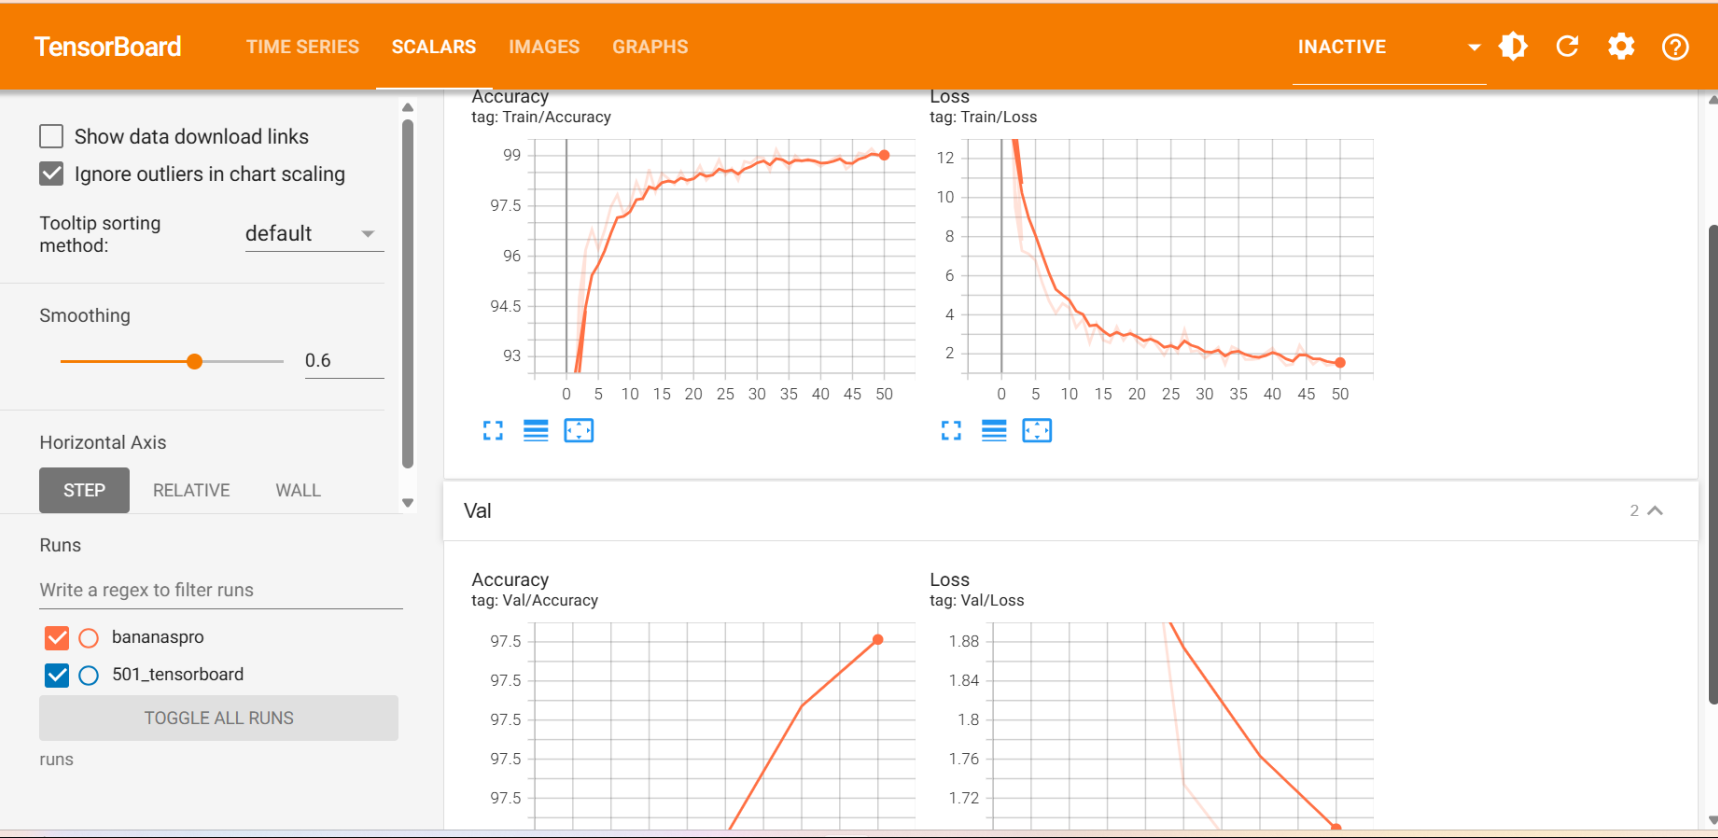The image size is (1718, 838).
Task: Uncheck Ignore outliers in chart scaling
Action: point(51,174)
